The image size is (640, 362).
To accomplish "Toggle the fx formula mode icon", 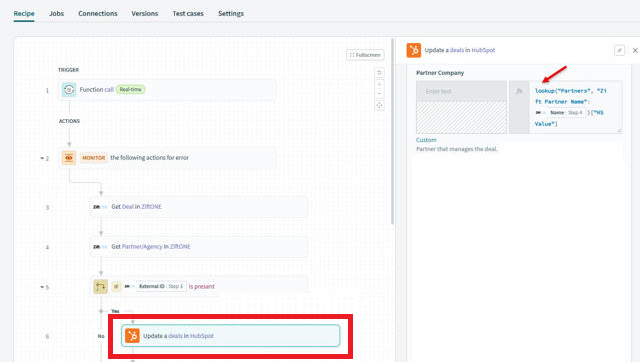I will (519, 91).
